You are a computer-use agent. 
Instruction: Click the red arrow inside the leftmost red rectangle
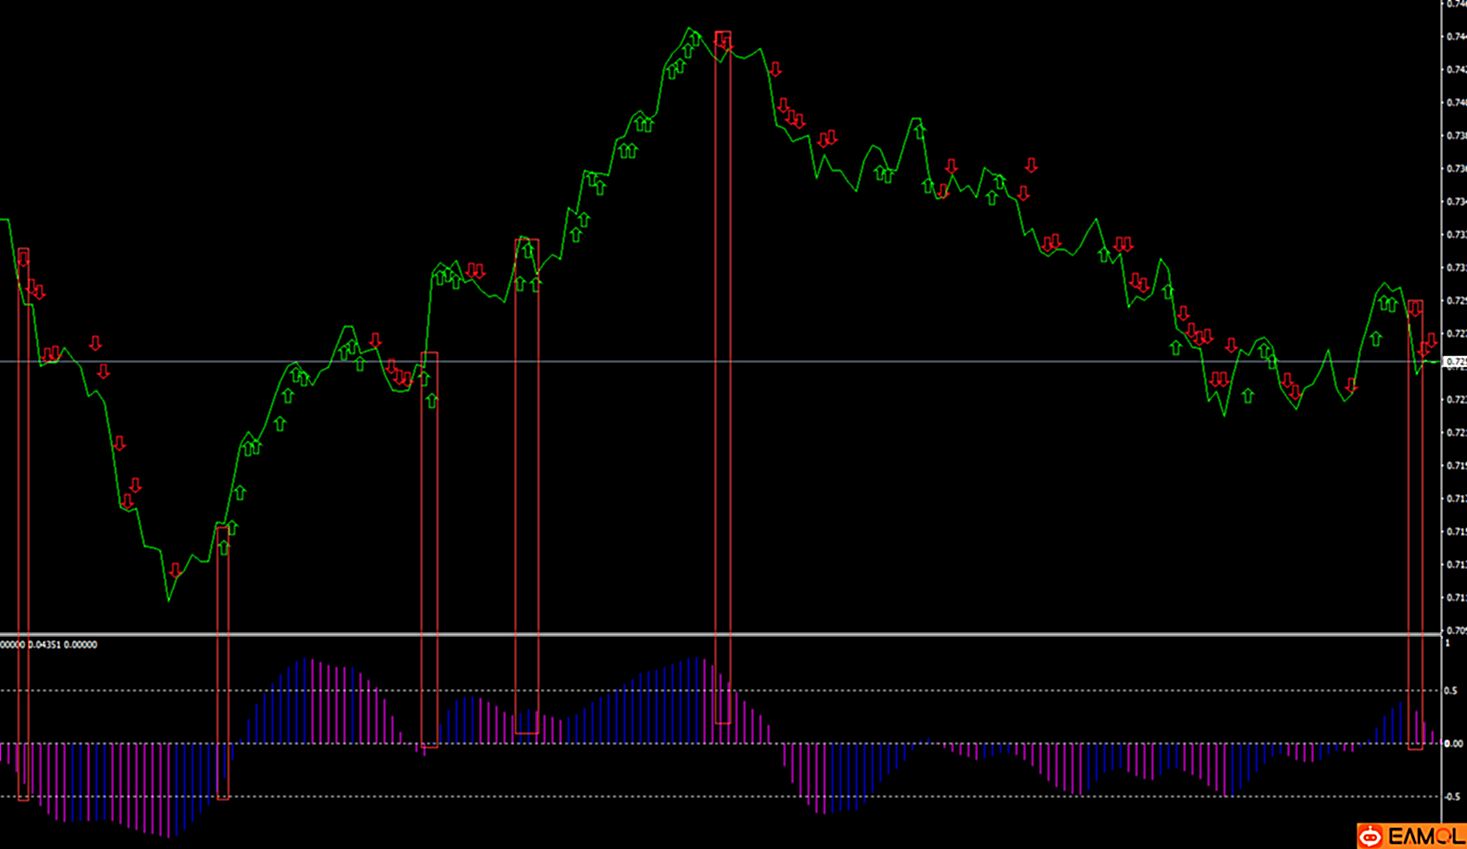click(x=23, y=259)
